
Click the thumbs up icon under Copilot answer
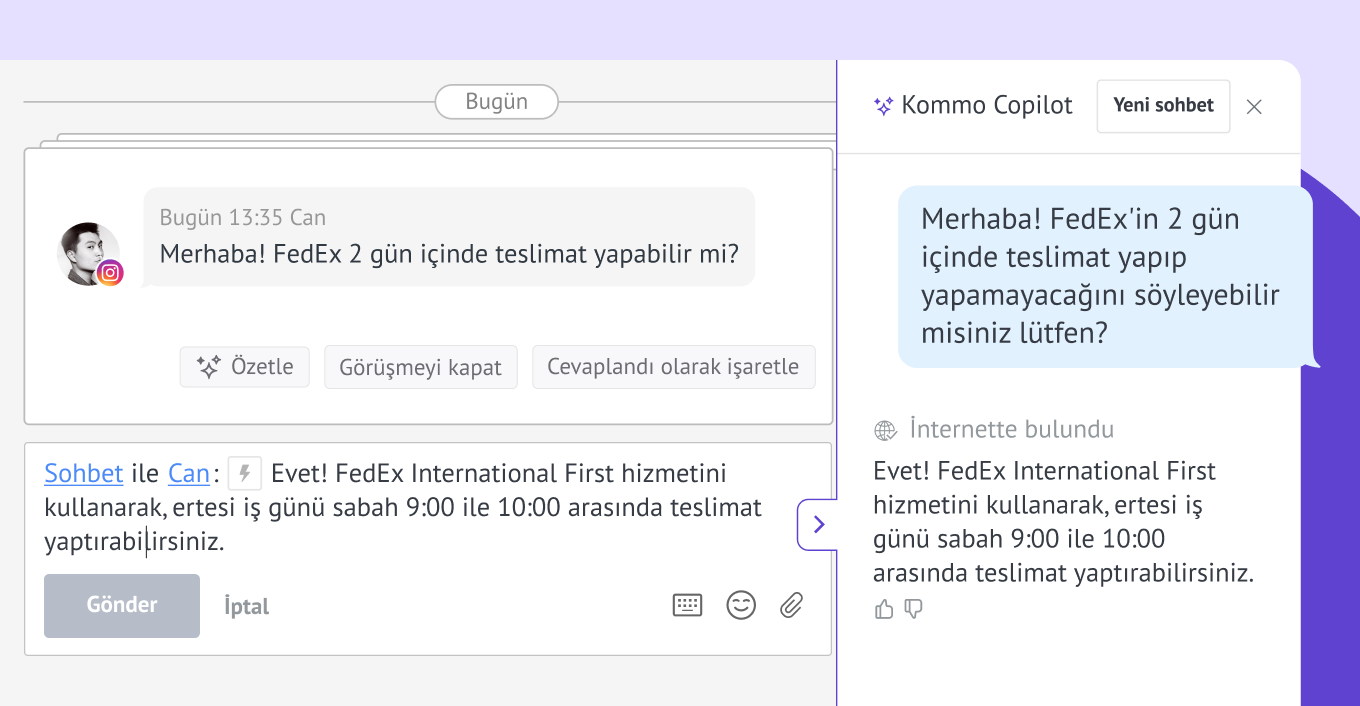(x=884, y=609)
